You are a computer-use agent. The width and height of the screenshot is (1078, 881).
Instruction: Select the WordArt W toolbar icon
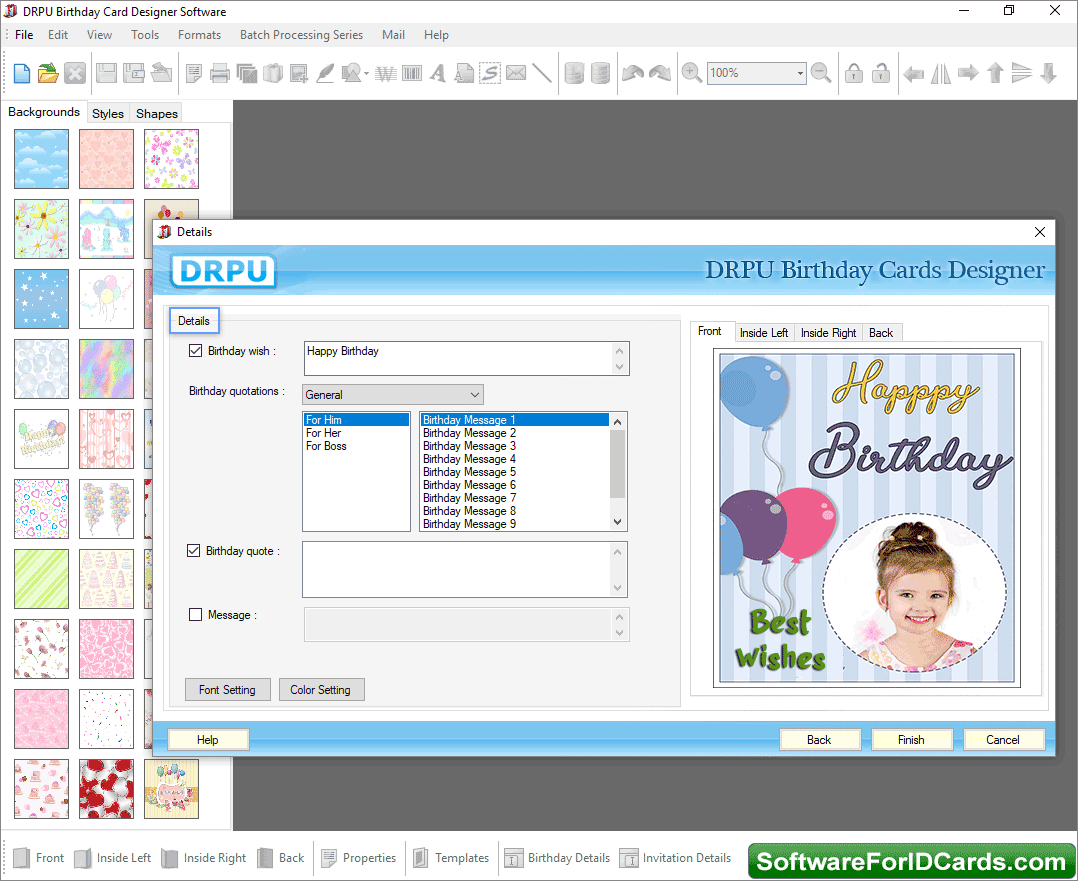coord(386,73)
